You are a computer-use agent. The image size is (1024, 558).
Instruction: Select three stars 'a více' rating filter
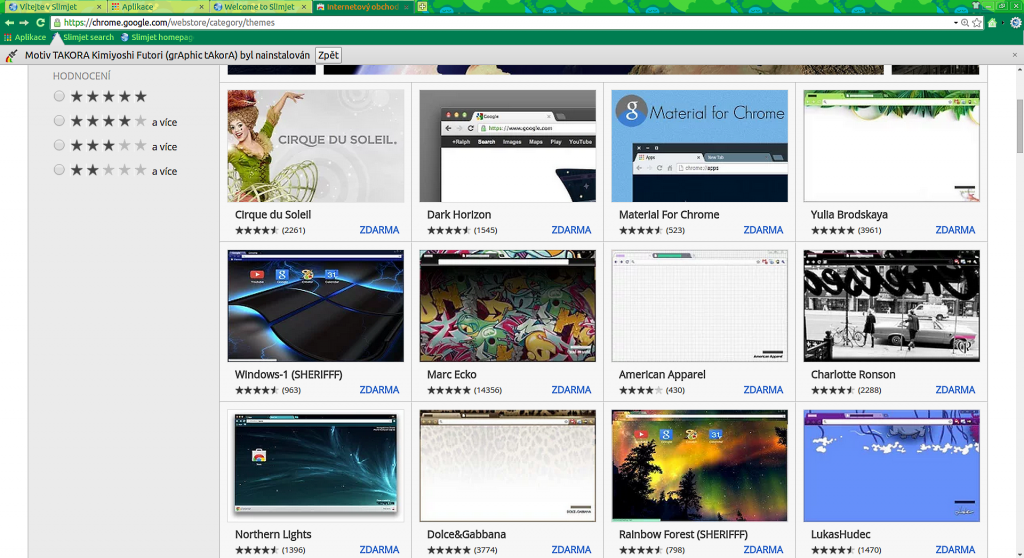pos(59,145)
